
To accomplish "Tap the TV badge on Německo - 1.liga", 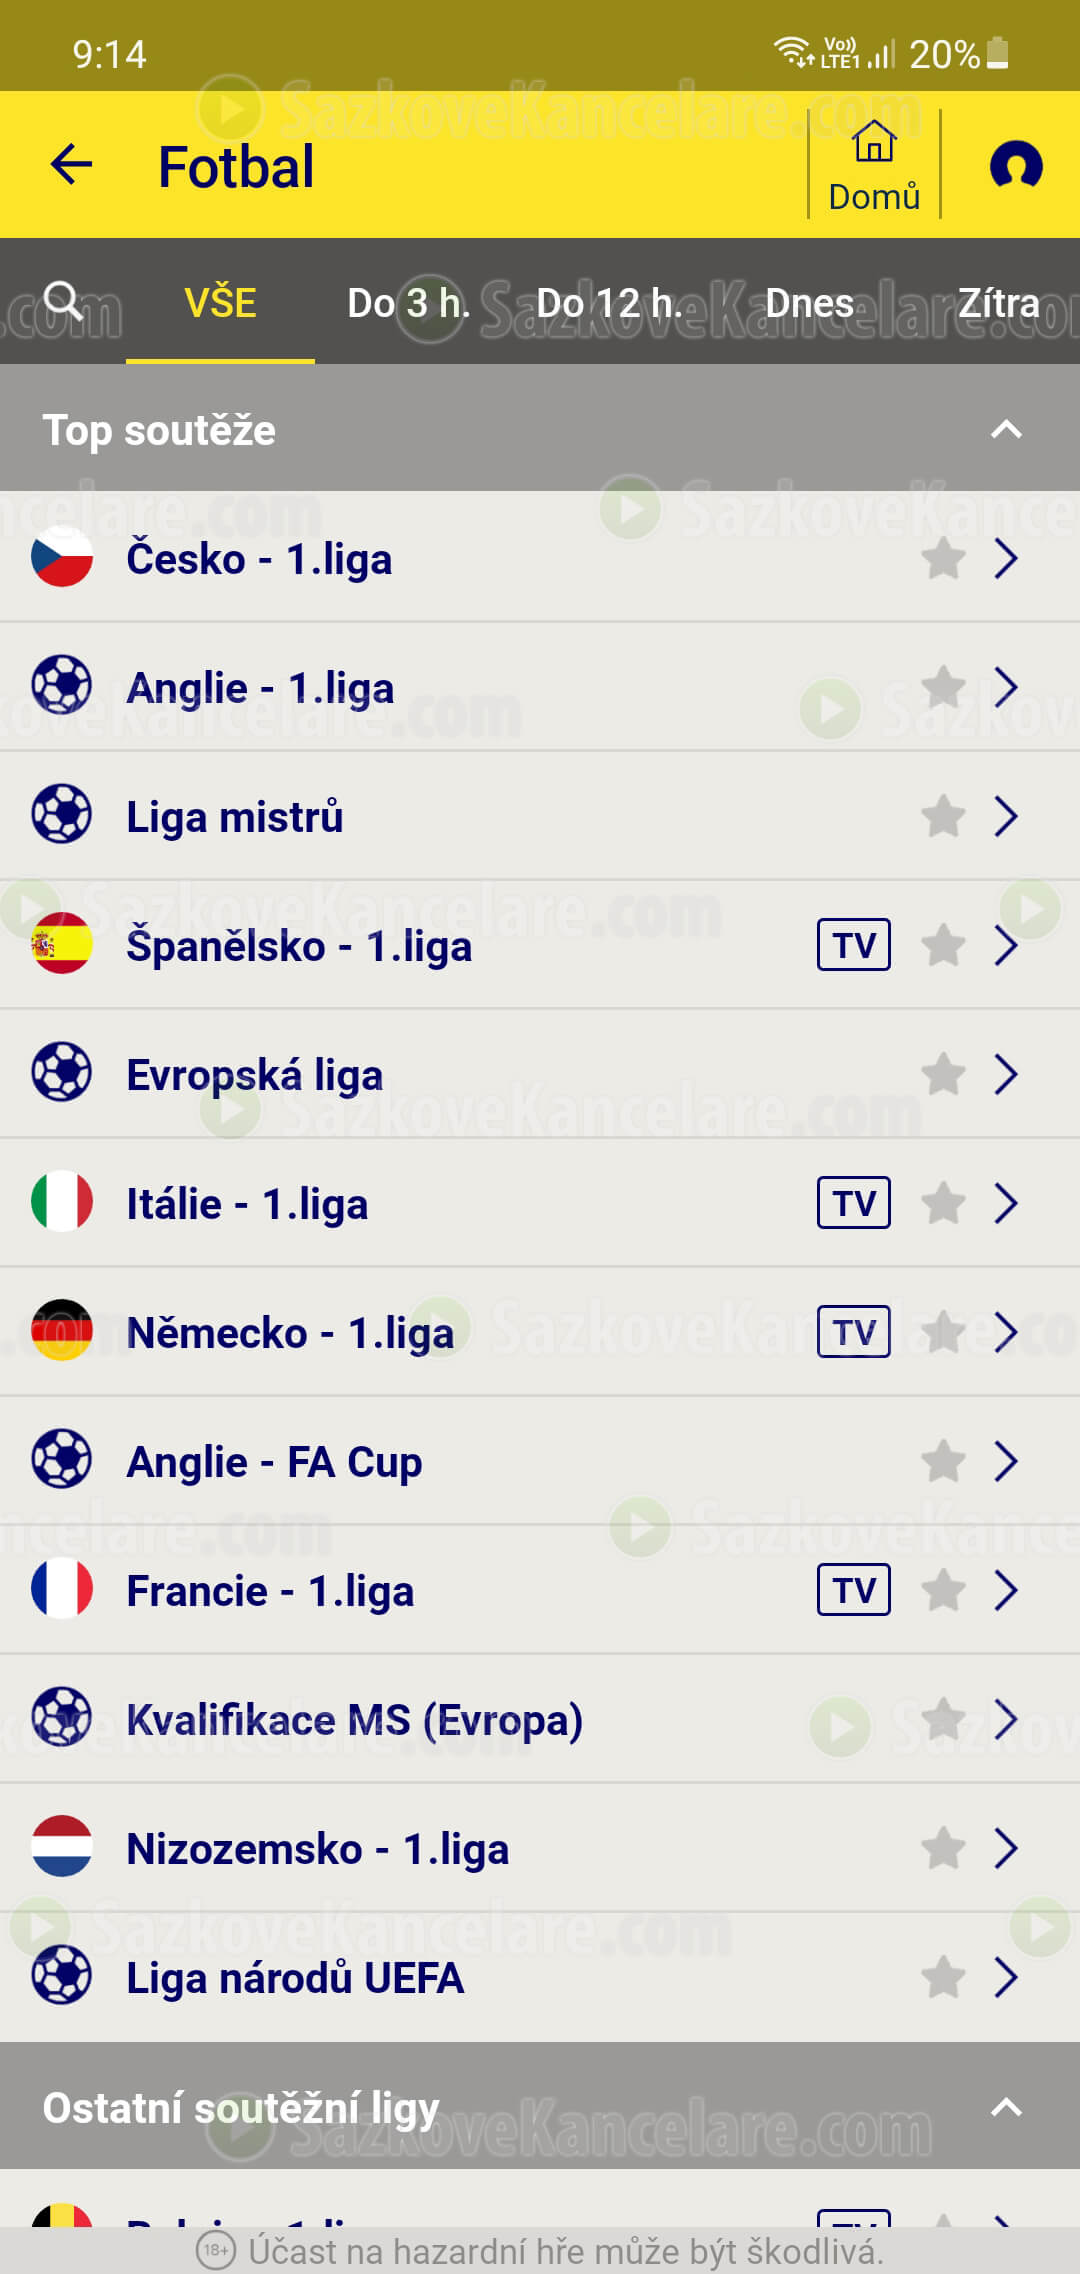I will (854, 1332).
